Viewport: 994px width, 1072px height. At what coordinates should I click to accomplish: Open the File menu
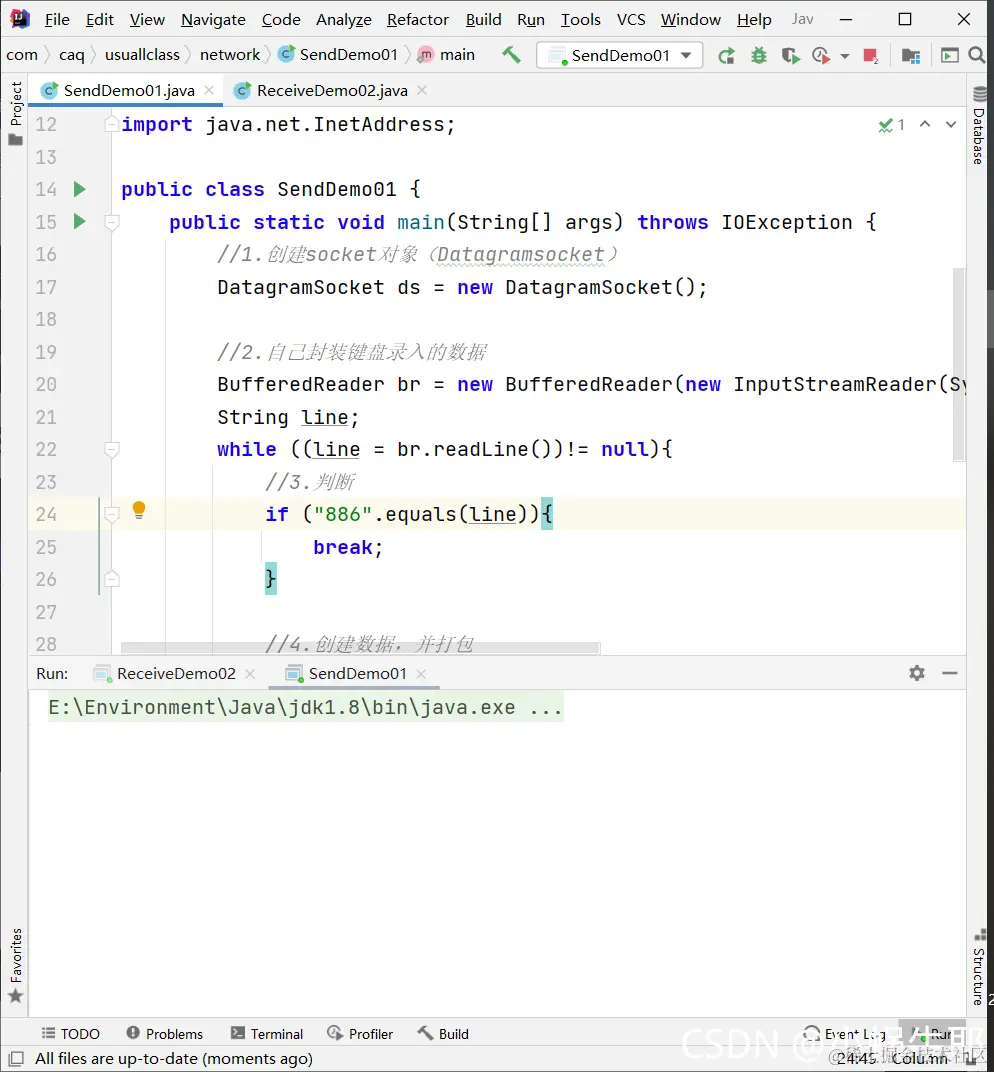click(57, 20)
